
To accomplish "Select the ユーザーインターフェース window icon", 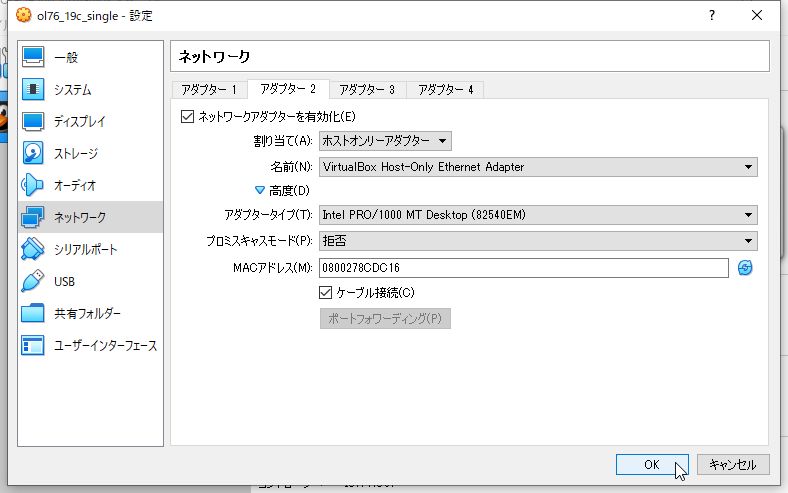I will click(33, 345).
